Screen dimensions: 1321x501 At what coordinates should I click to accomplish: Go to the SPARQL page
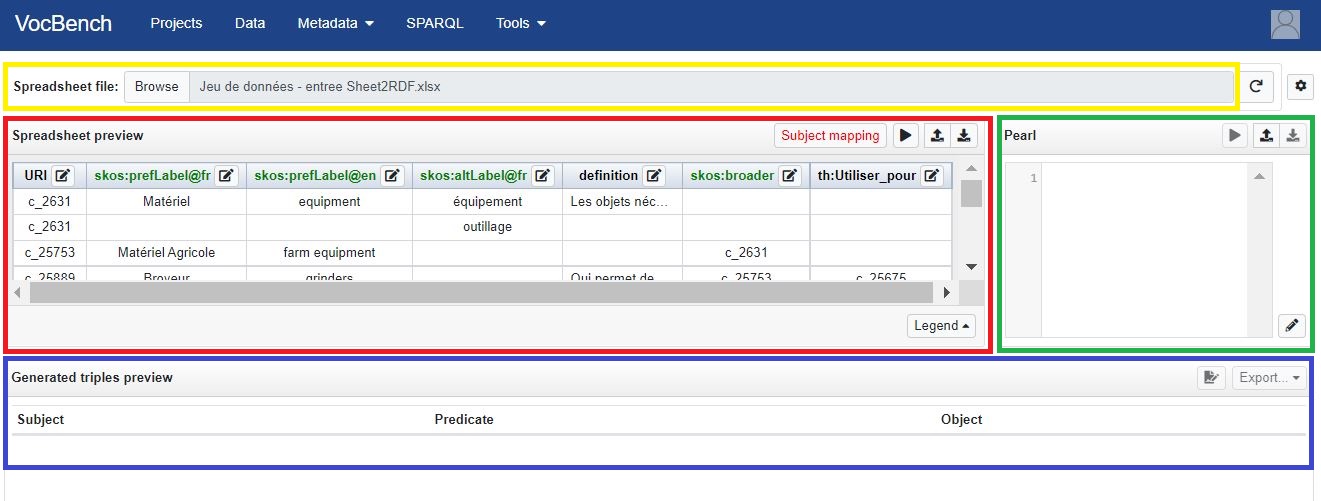click(x=434, y=23)
